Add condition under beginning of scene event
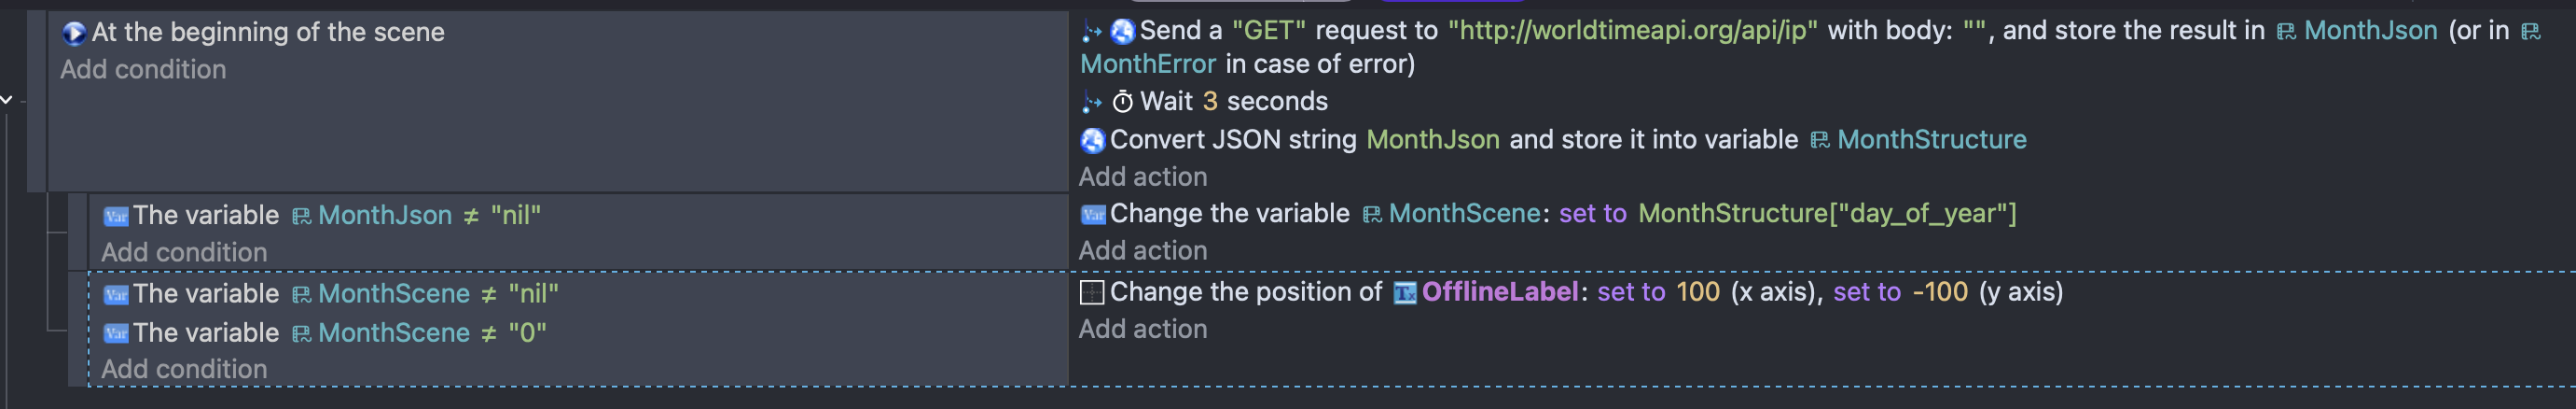Screen dimensions: 2576x409 pyautogui.click(x=143, y=70)
